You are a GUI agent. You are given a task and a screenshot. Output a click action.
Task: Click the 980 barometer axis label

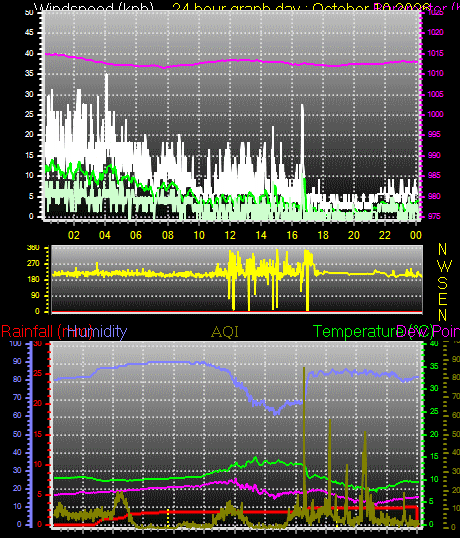point(434,196)
